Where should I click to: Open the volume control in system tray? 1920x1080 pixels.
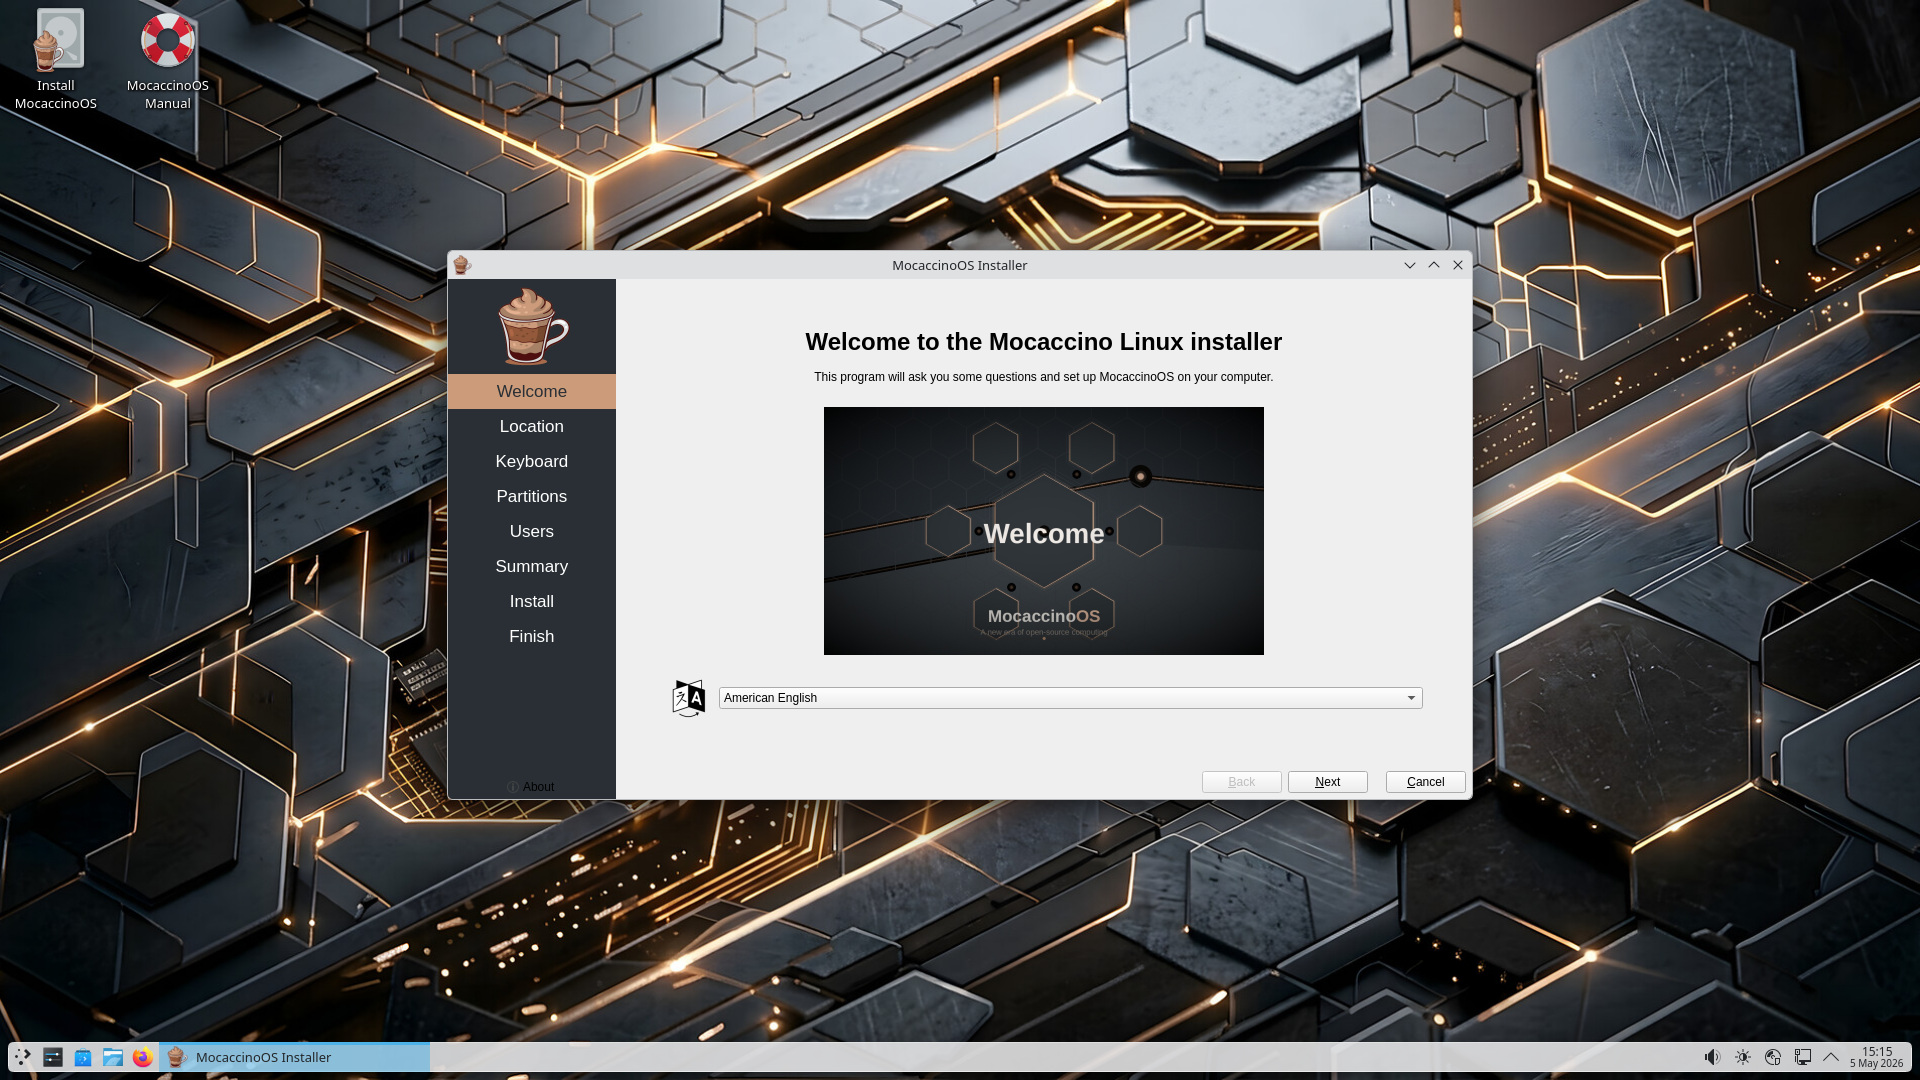tap(1713, 1057)
